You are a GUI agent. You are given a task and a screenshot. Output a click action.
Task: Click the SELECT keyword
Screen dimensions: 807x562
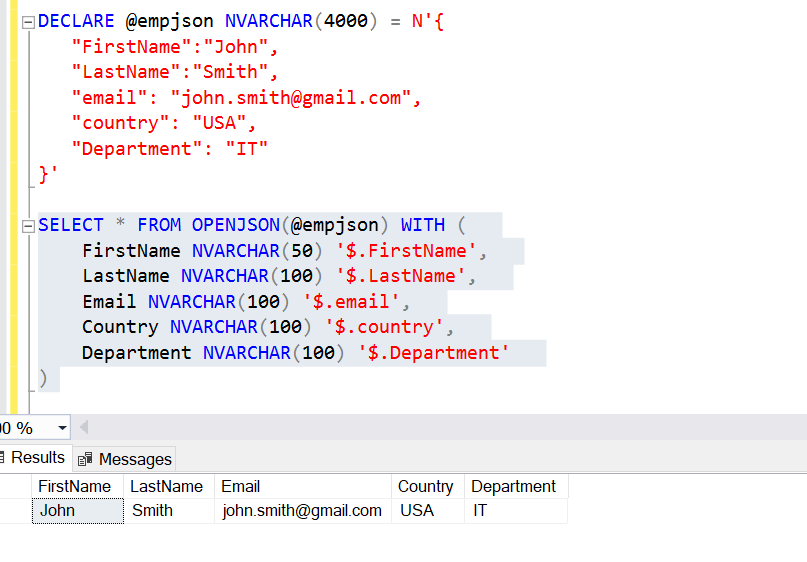pyautogui.click(x=71, y=225)
